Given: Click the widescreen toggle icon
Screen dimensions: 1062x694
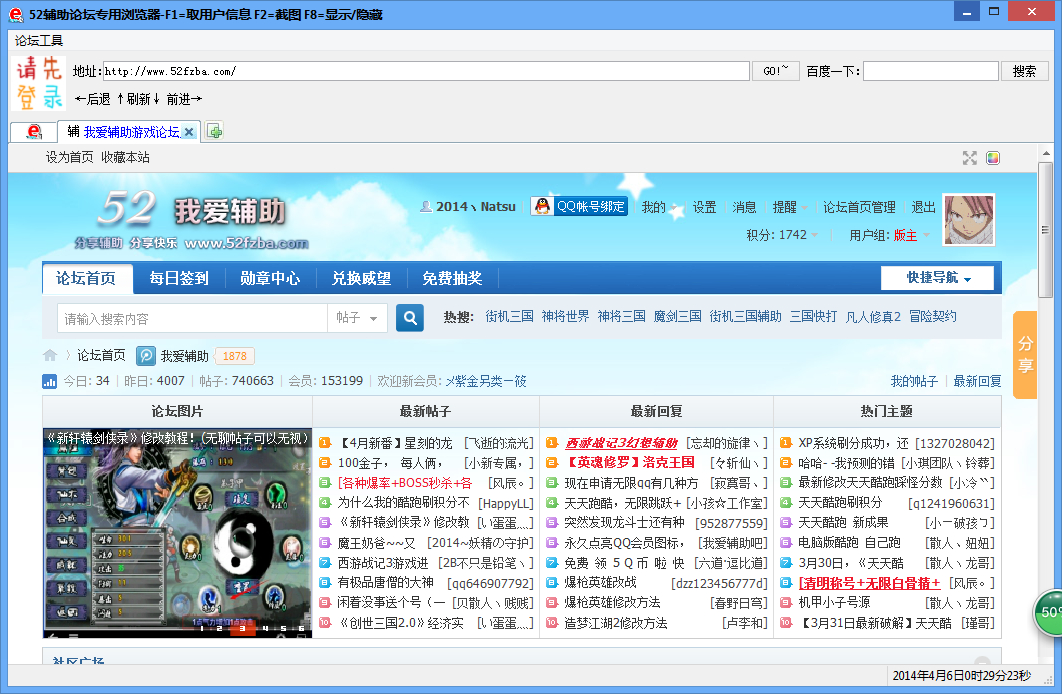Looking at the screenshot, I should [x=969, y=158].
